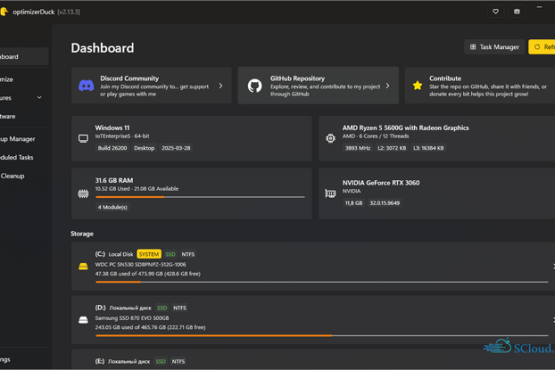Click the D: drive usage bar
The image size is (555, 370).
click(322, 335)
